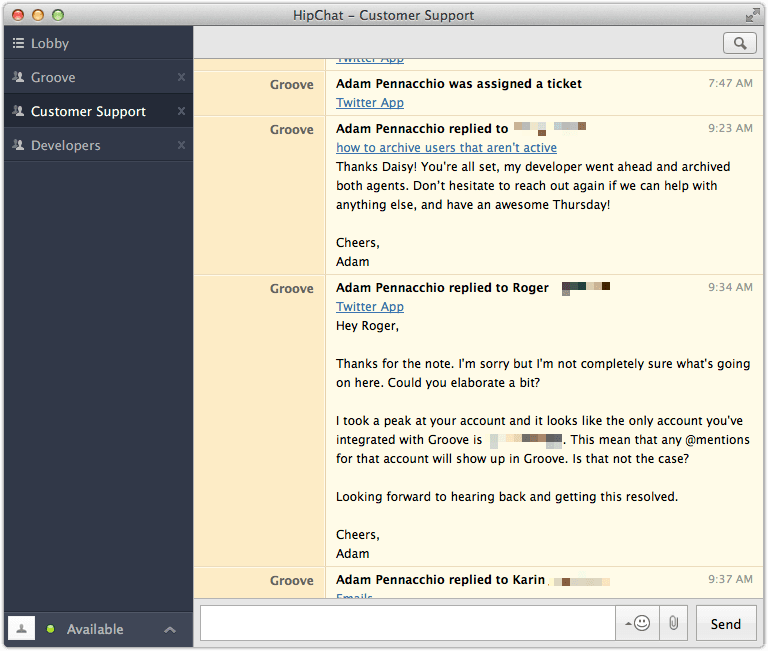This screenshot has height=651, width=768.
Task: Open the Lobby
Action: point(50,44)
